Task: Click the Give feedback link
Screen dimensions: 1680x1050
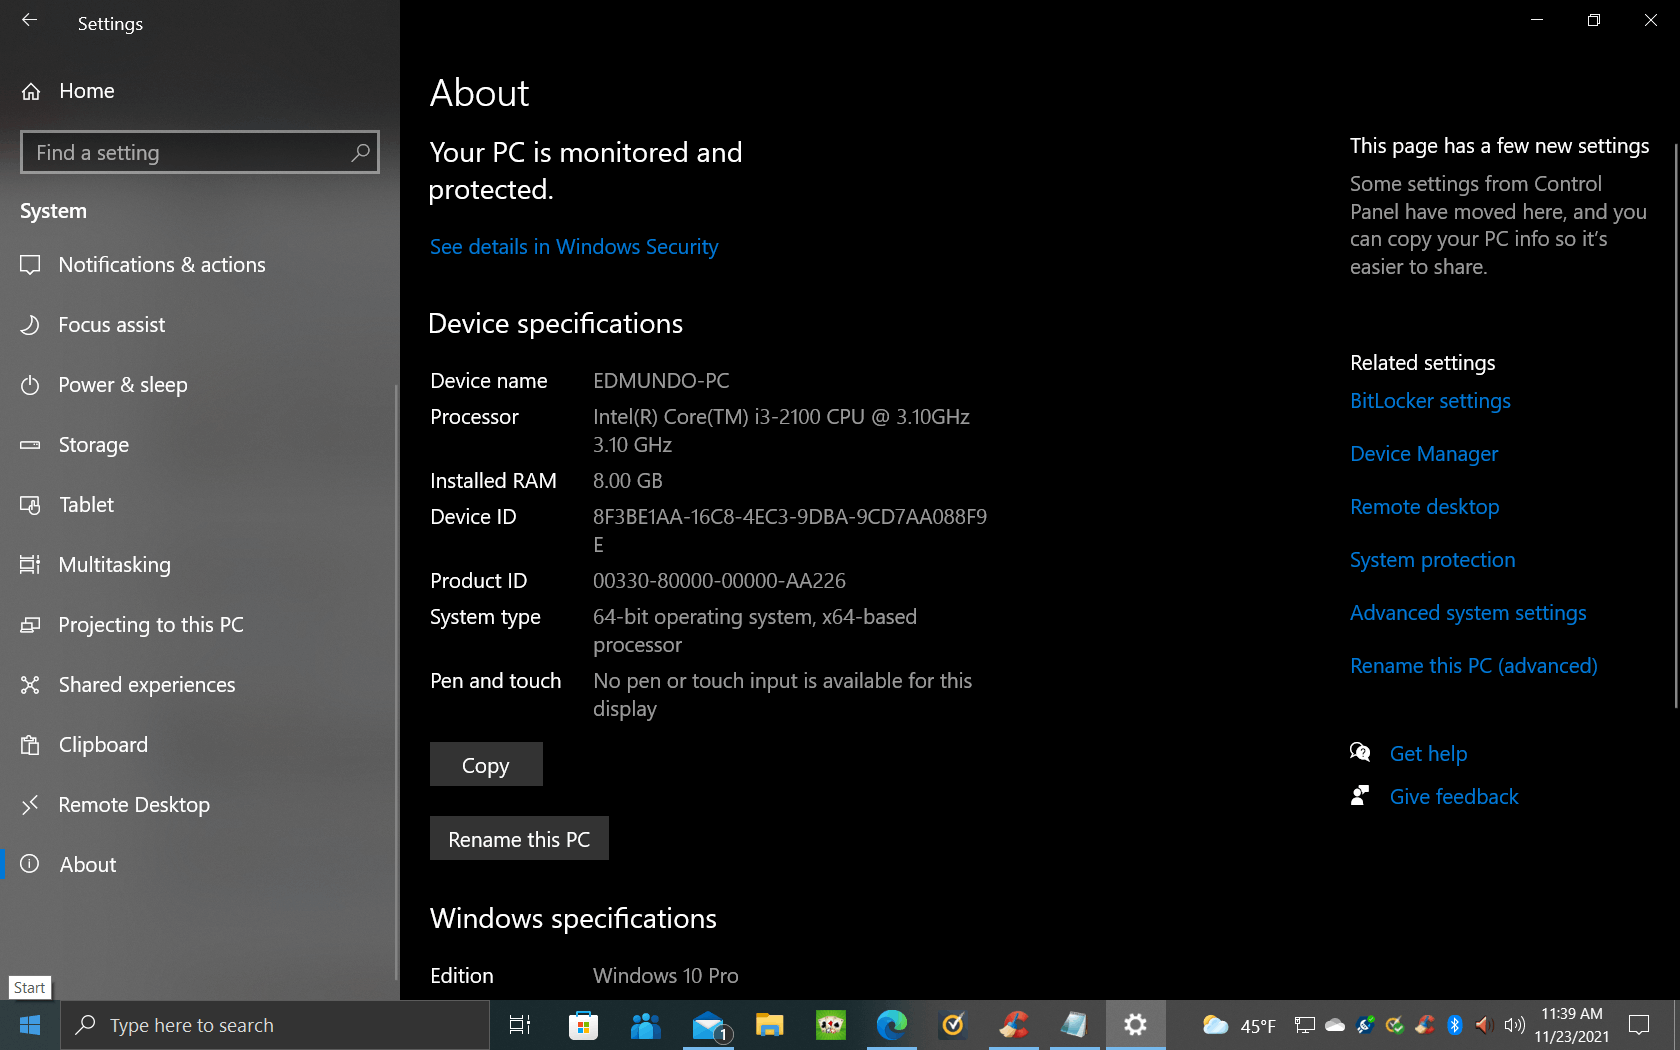Action: pyautogui.click(x=1454, y=797)
